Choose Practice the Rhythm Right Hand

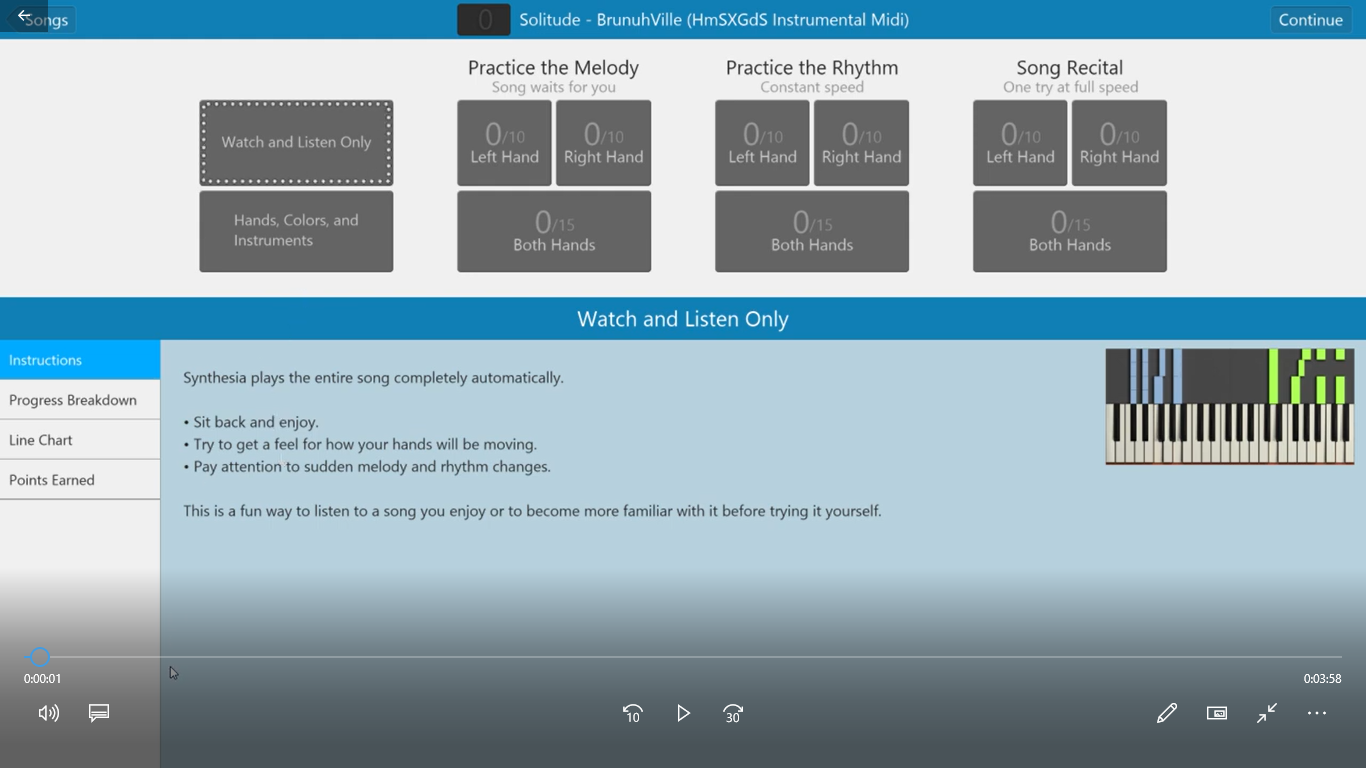pos(861,143)
